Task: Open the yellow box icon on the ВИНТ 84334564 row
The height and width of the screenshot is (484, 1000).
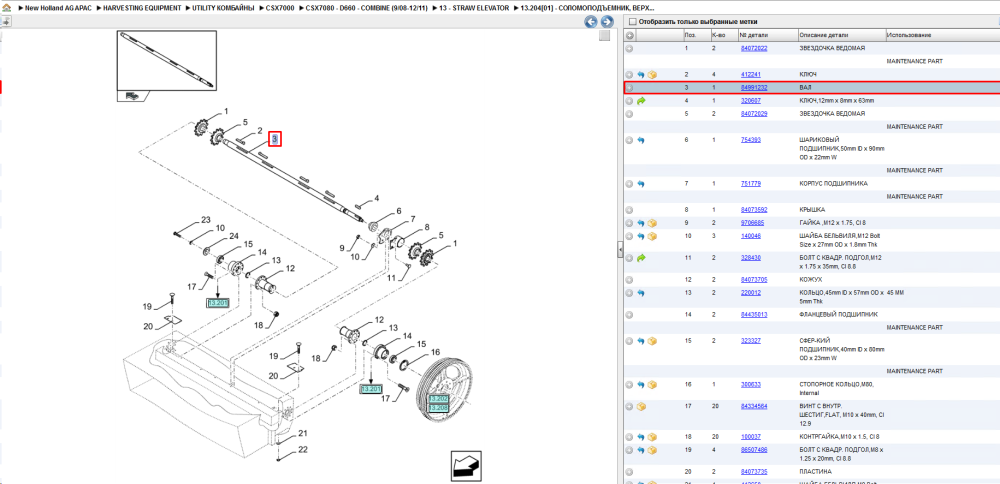Action: click(x=641, y=406)
